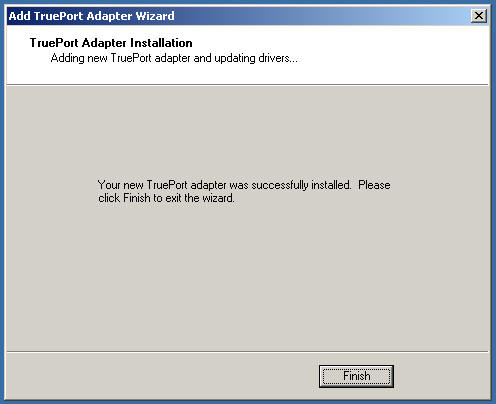Click the word 'updating' in the subtitle
Image resolution: width=496 pixels, height=404 pixels.
pos(235,58)
